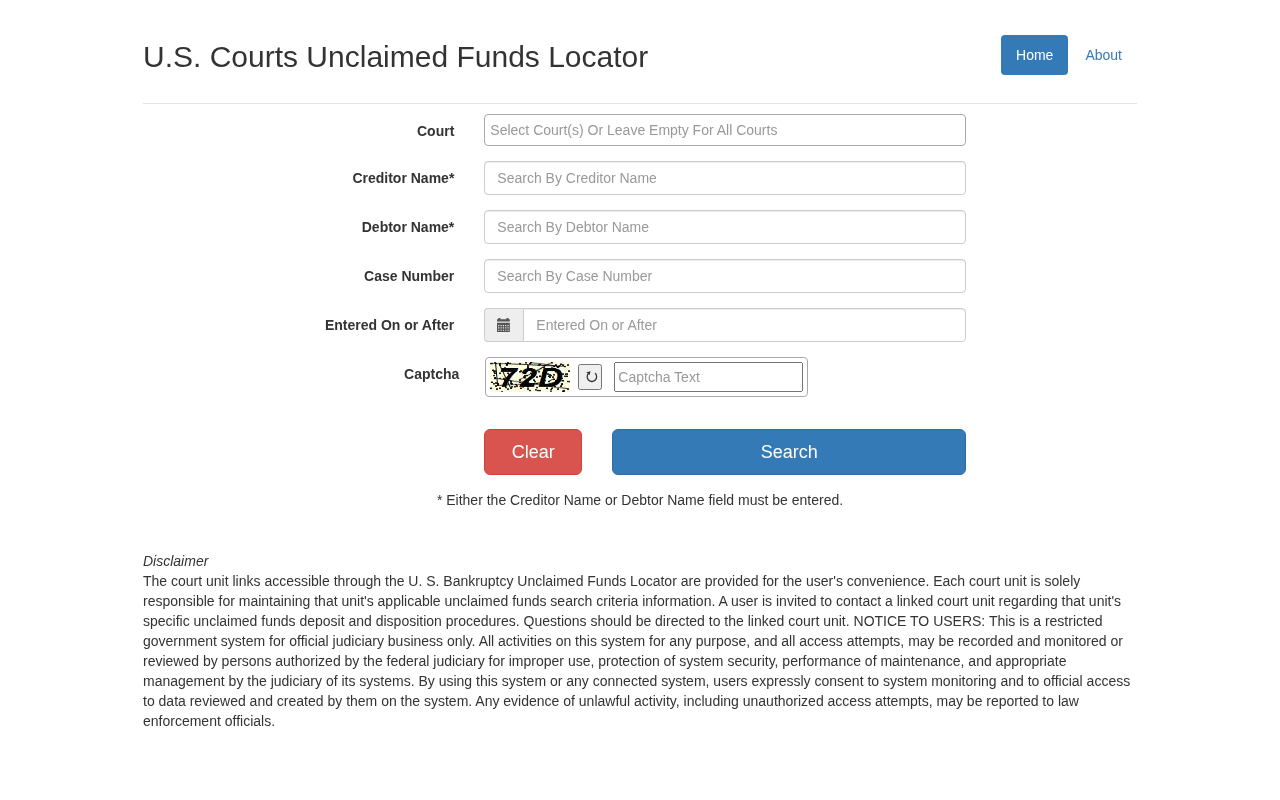Screen dimensions: 1280x800
Task: Click into the Debtor Name field
Action: coord(724,227)
